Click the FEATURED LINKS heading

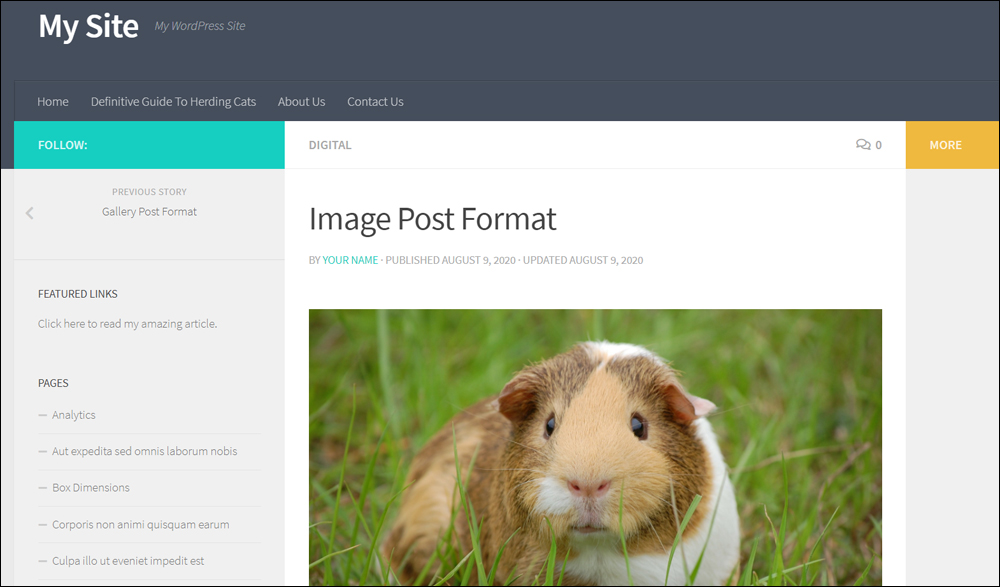pyautogui.click(x=78, y=294)
